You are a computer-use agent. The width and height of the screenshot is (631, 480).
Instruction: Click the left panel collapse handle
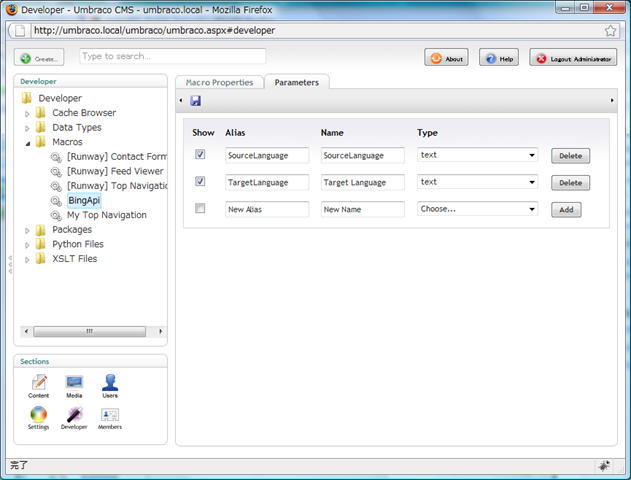tap(10, 264)
